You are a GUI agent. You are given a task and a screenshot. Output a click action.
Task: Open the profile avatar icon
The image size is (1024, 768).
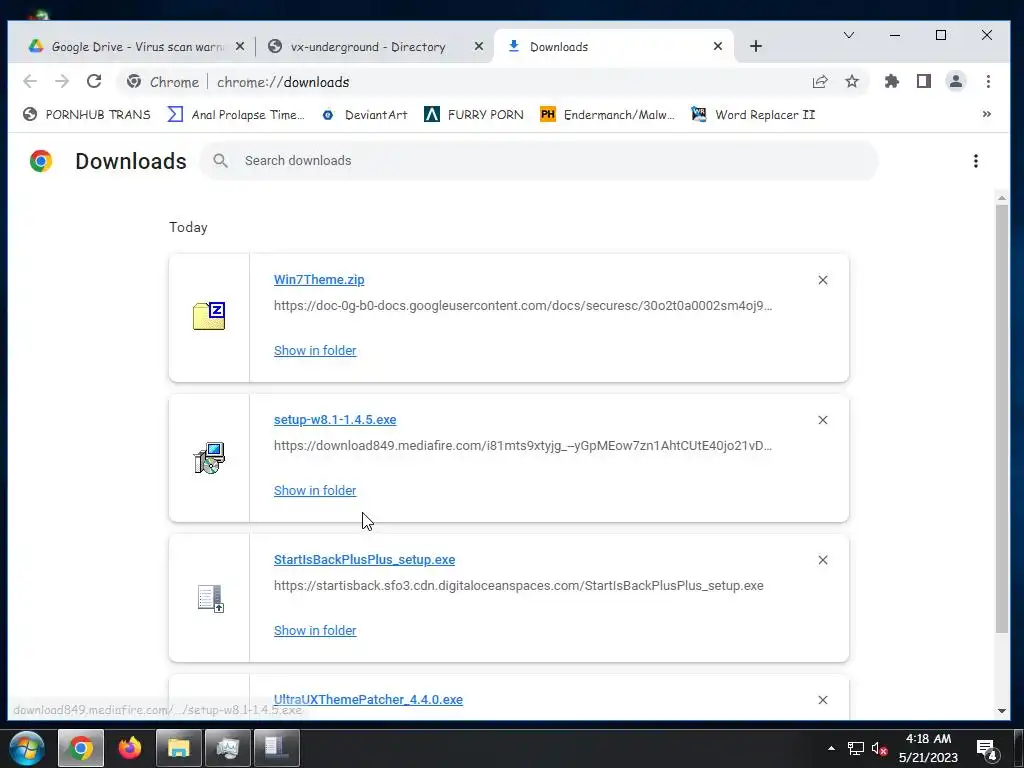click(x=955, y=82)
